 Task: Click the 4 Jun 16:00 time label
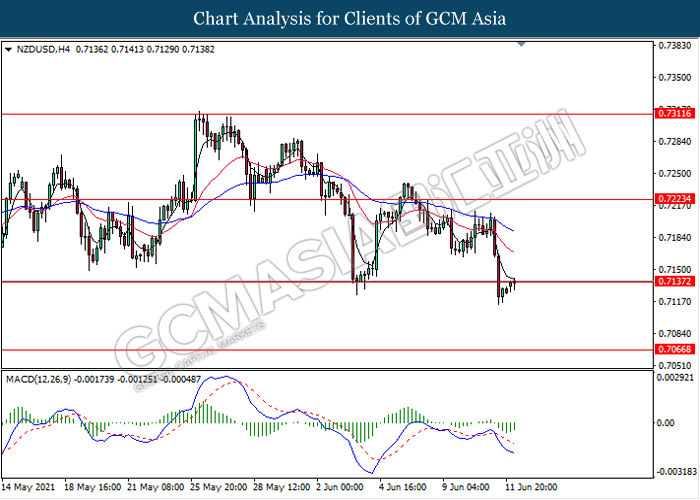(x=403, y=487)
